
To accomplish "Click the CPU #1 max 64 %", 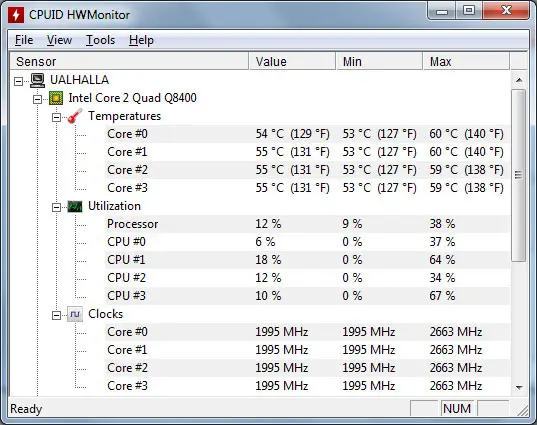I will pyautogui.click(x=442, y=260).
